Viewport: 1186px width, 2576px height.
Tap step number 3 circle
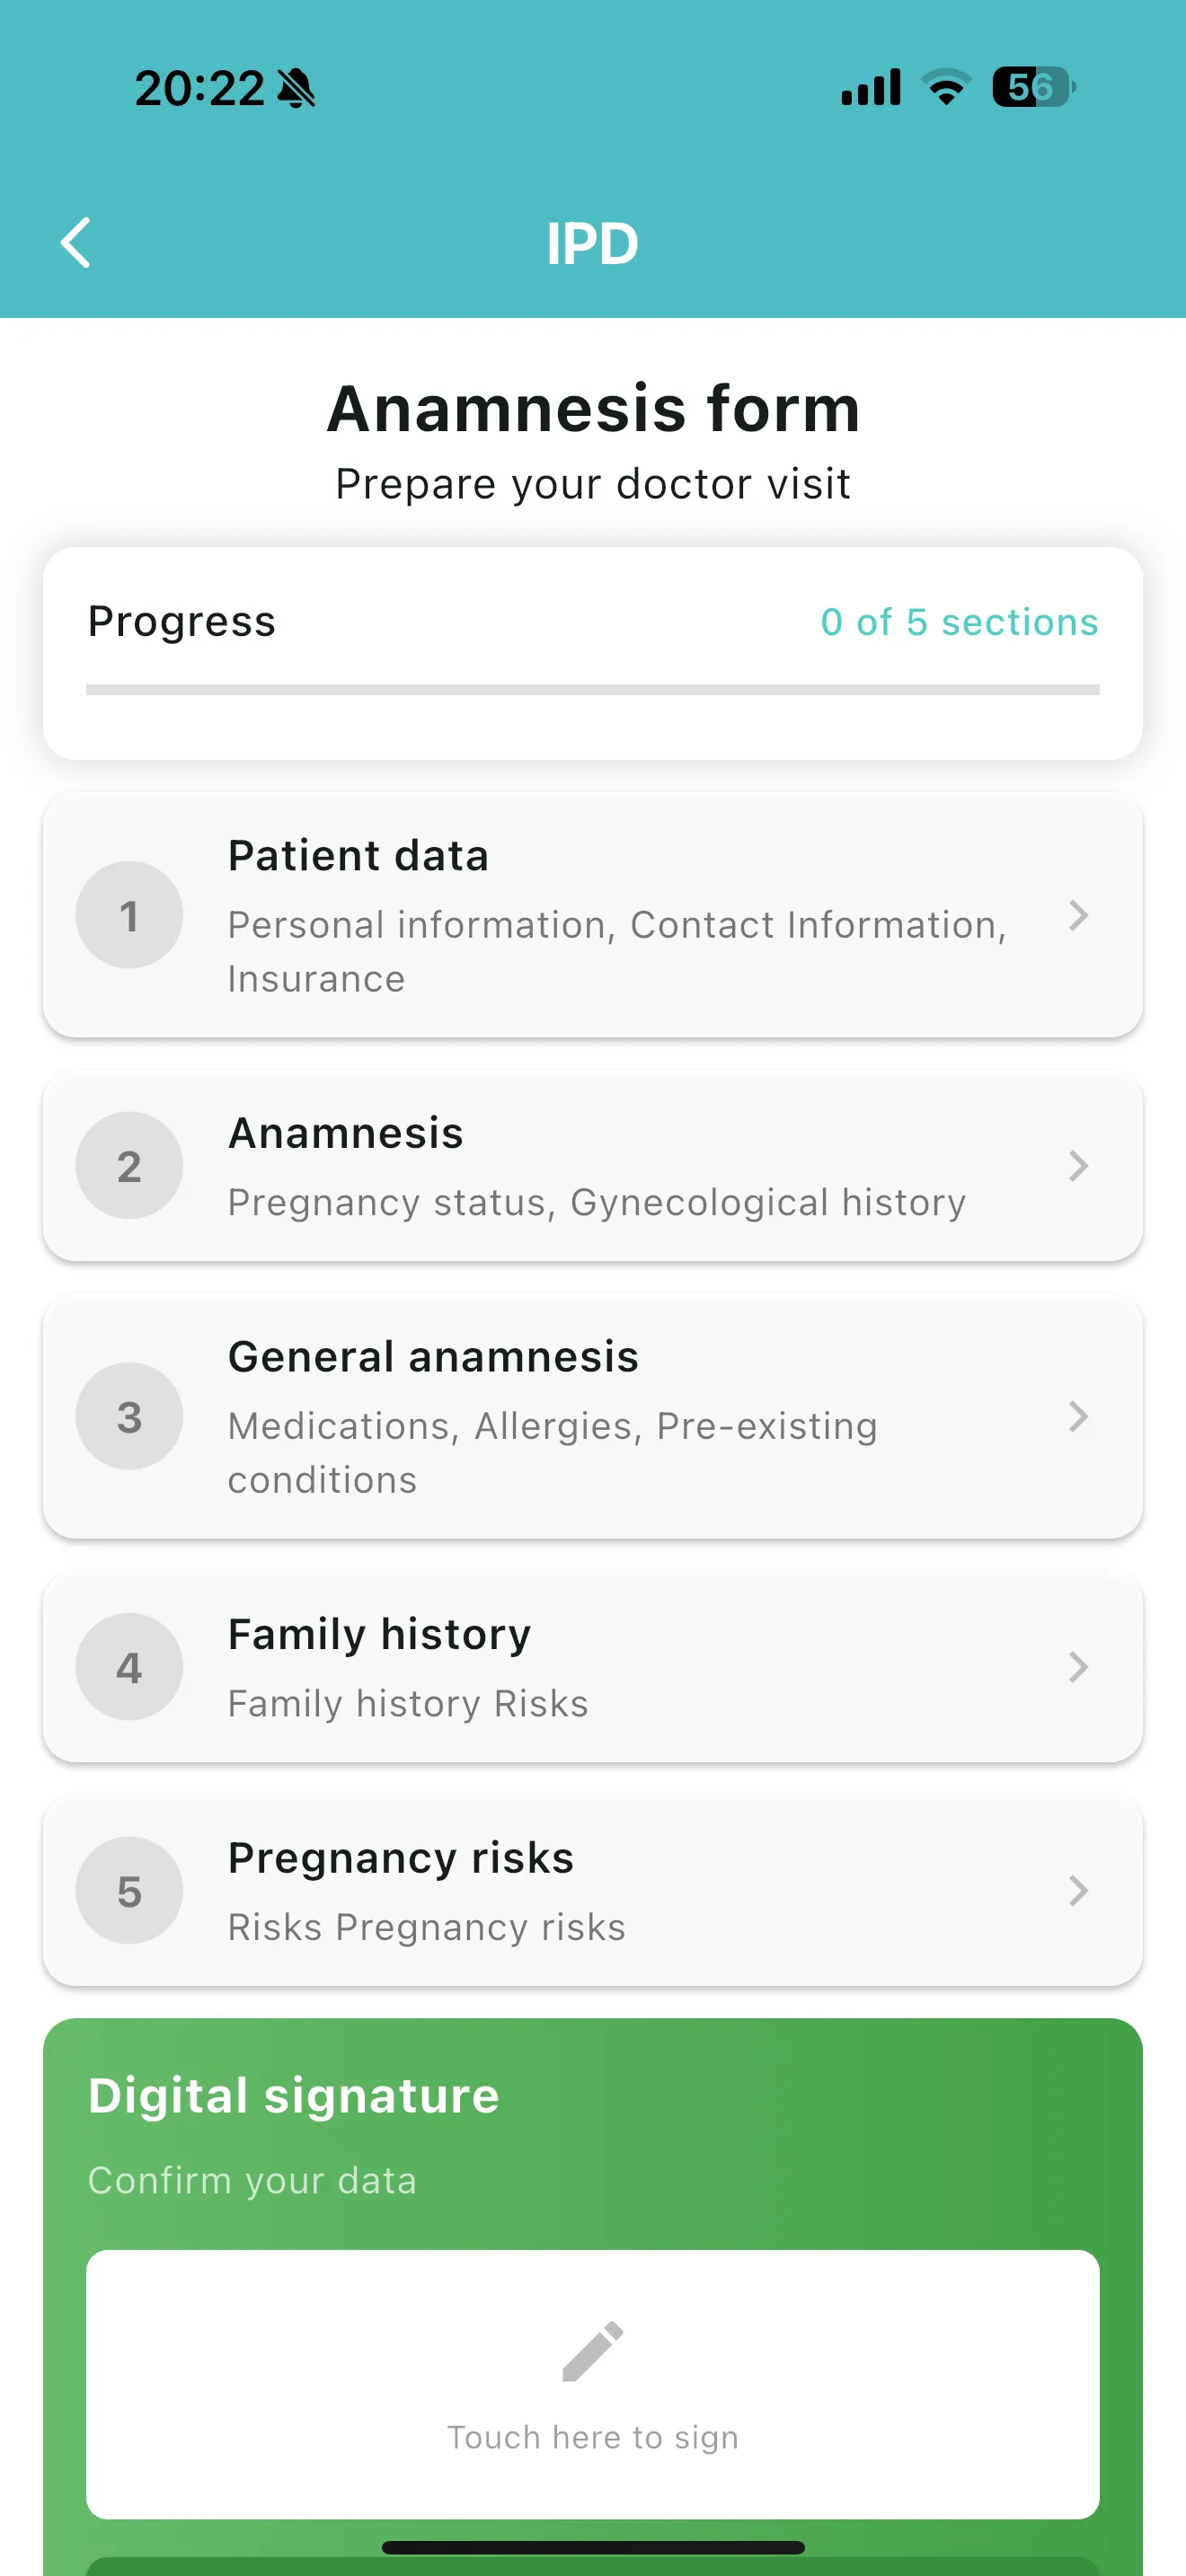pos(129,1416)
